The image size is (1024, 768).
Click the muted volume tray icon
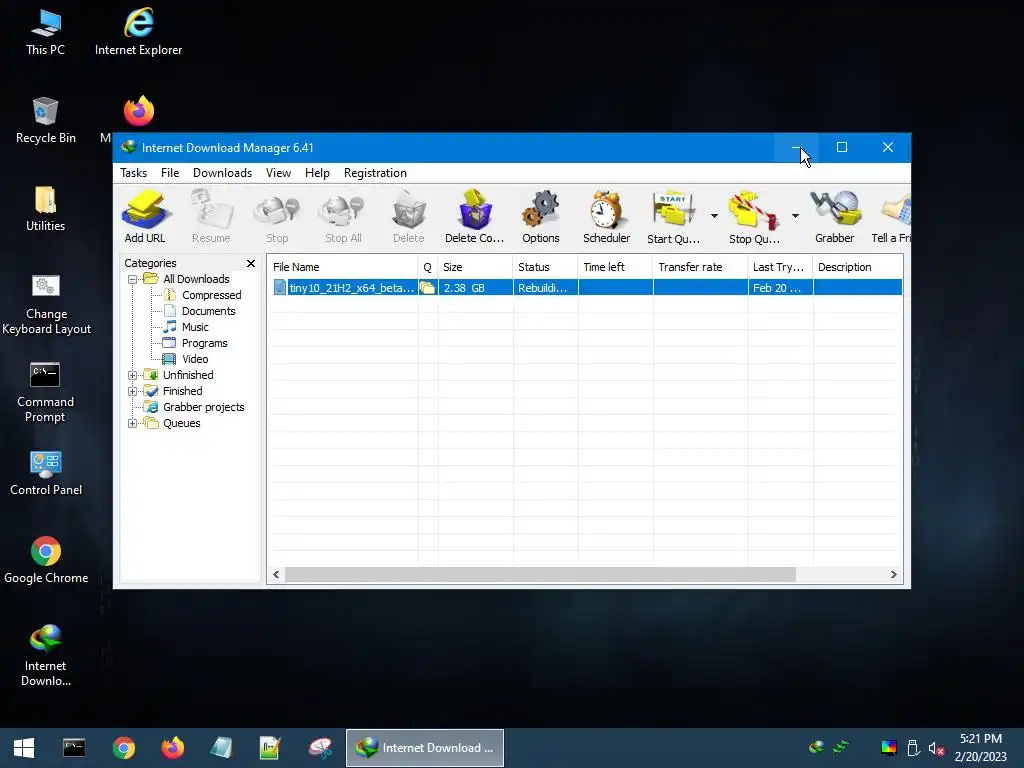[x=936, y=748]
